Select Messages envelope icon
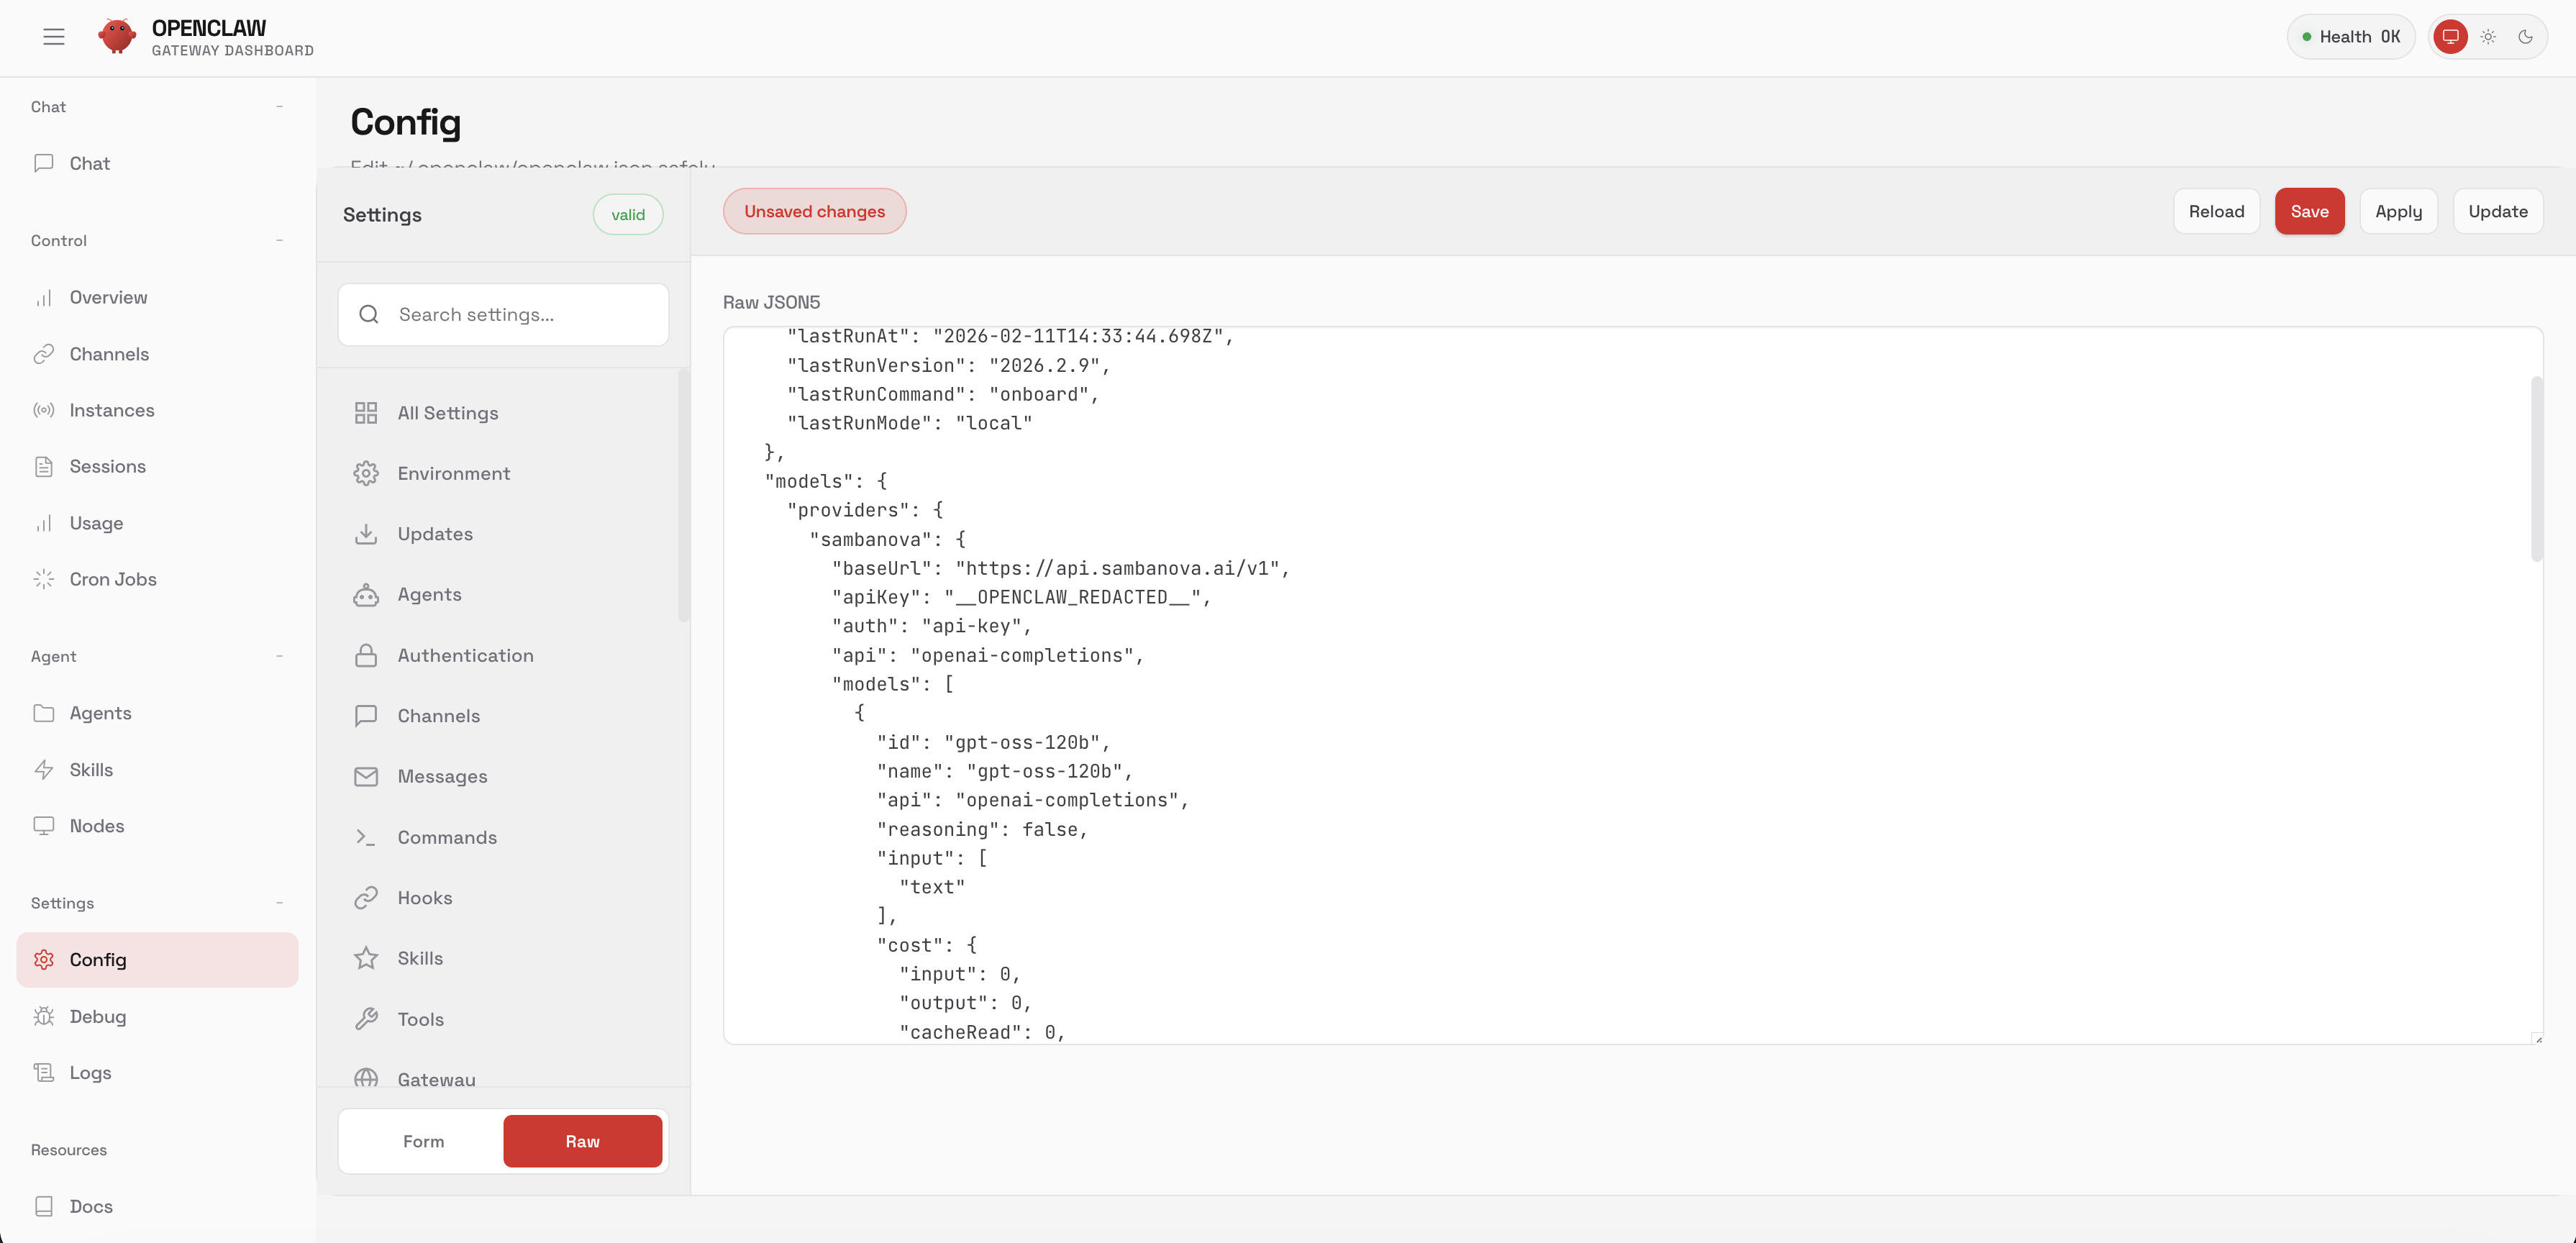 366,777
